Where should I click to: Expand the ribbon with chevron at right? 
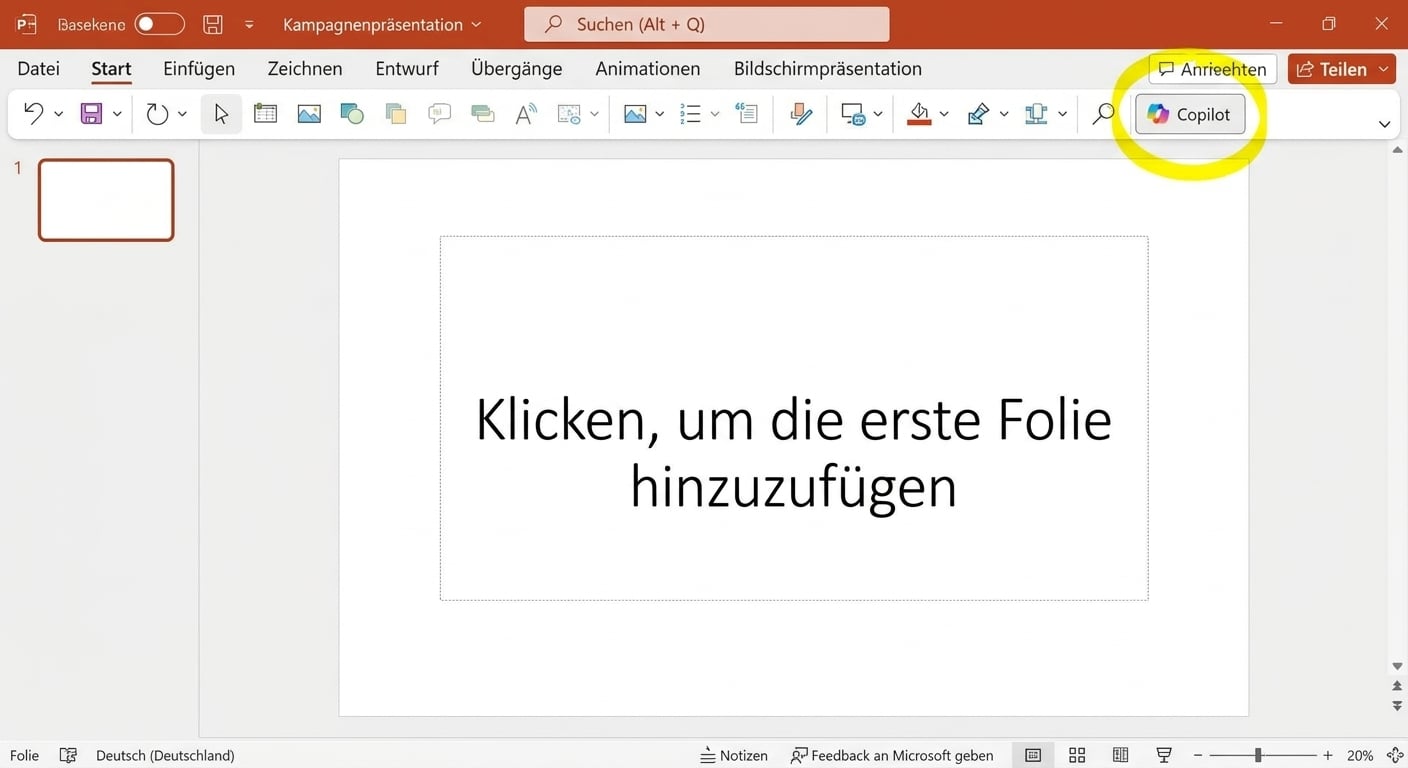point(1385,125)
